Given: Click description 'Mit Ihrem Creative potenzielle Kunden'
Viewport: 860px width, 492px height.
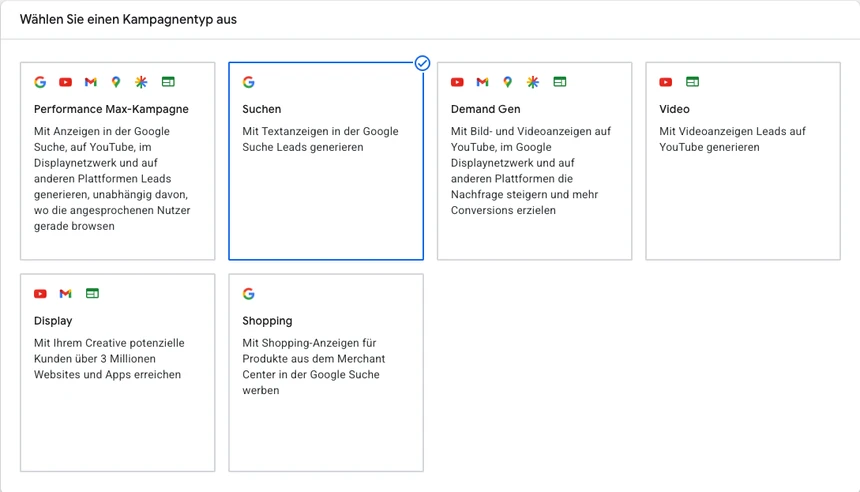Looking at the screenshot, I should click(109, 359).
